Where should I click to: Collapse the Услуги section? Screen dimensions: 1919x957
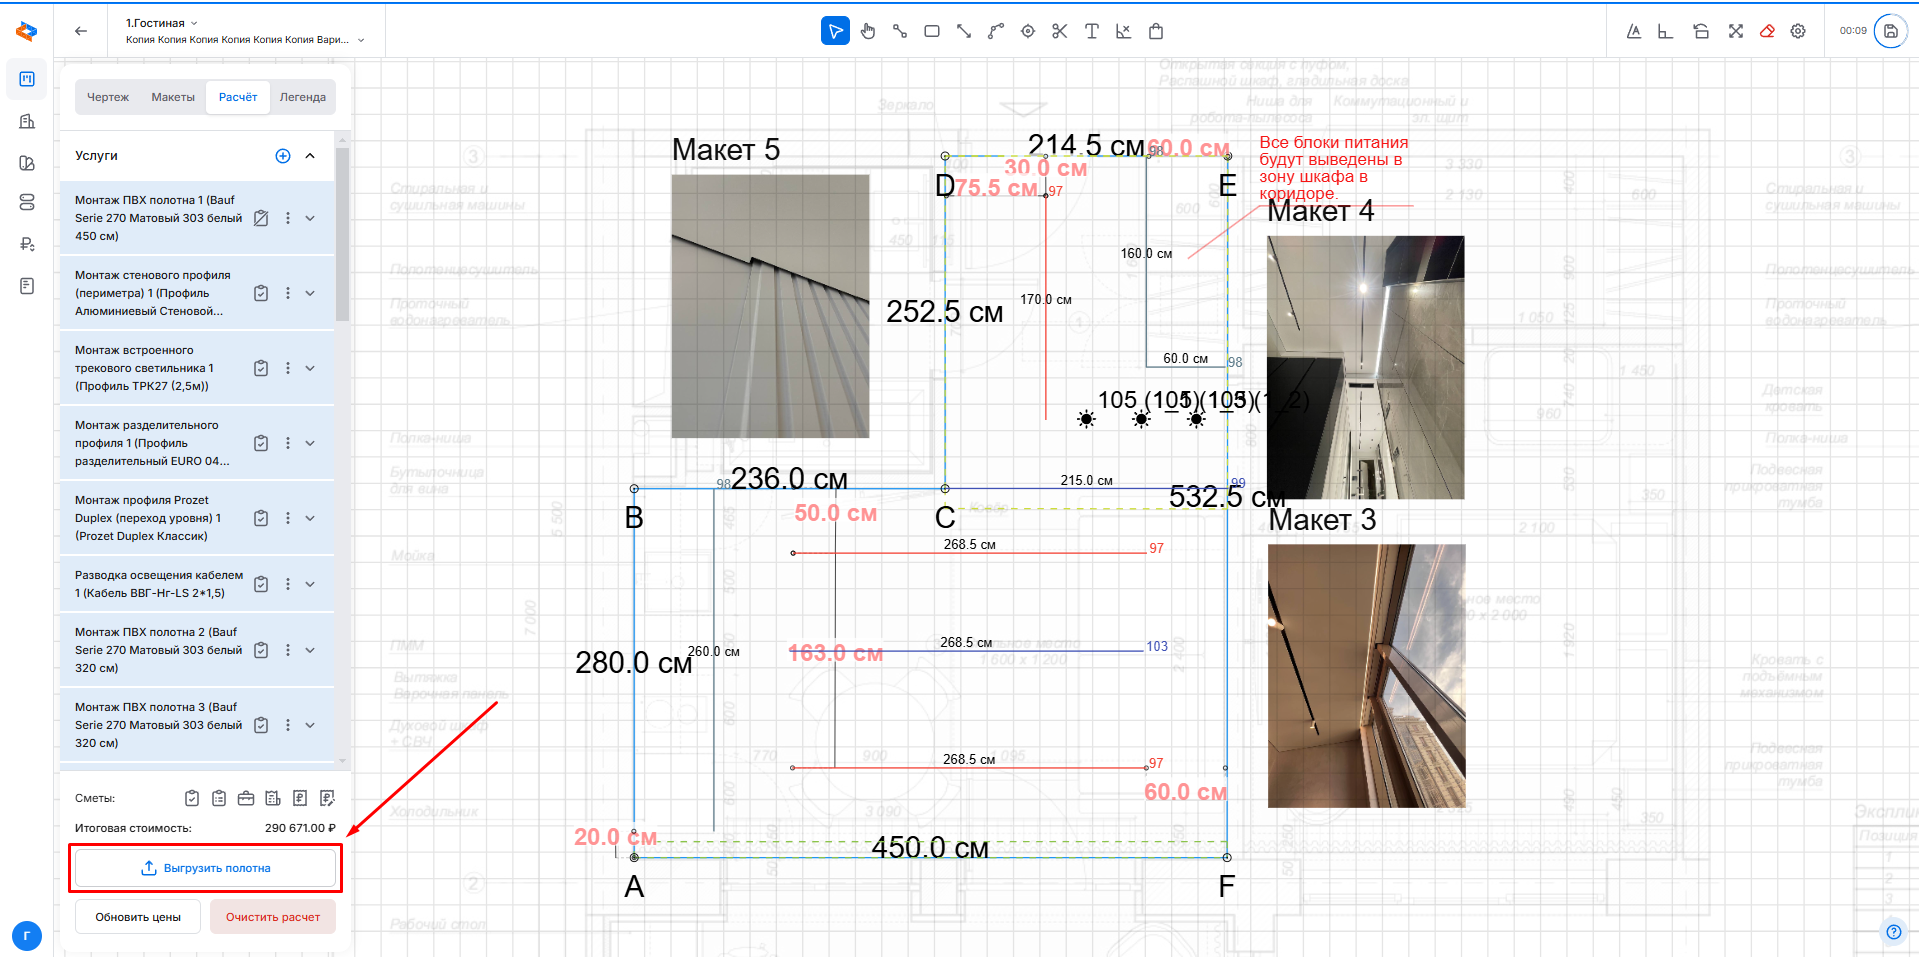click(310, 156)
